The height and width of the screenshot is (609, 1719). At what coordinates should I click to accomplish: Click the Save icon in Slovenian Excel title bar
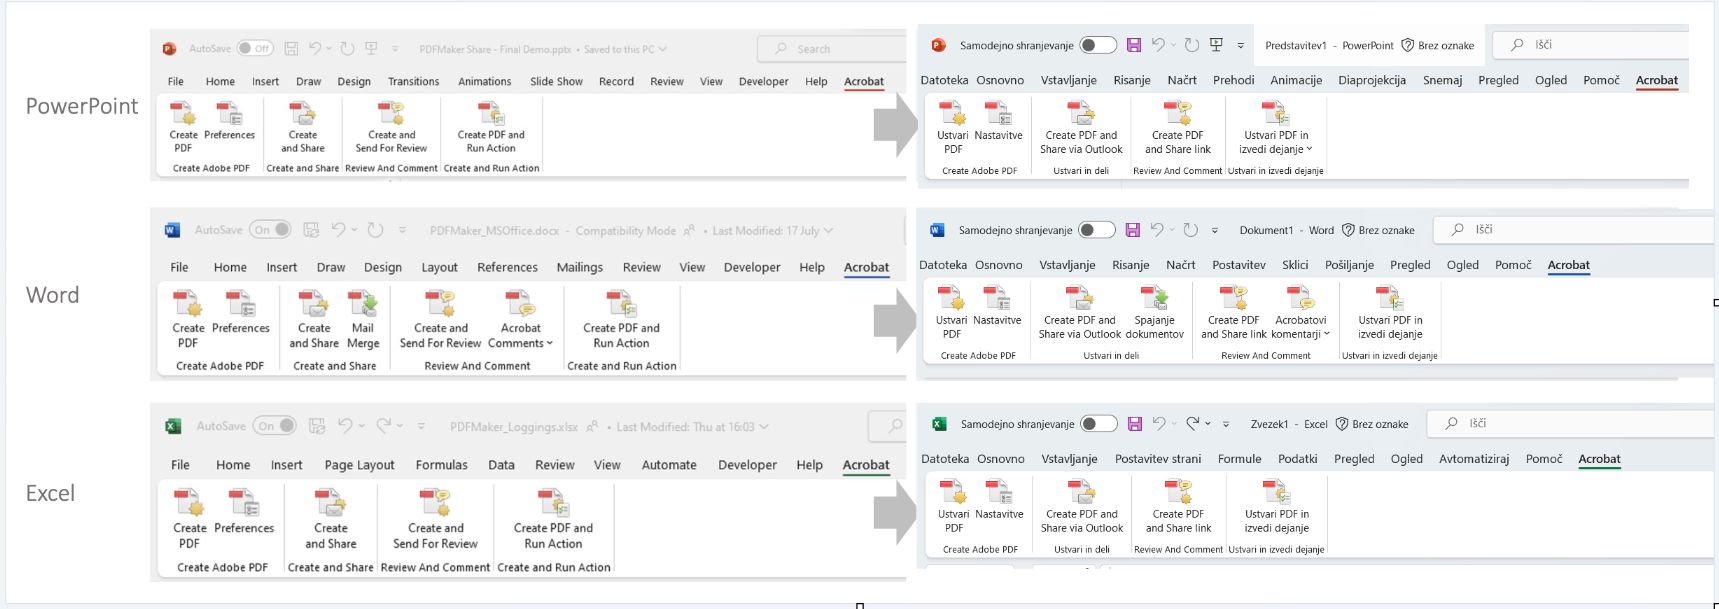click(x=1135, y=424)
